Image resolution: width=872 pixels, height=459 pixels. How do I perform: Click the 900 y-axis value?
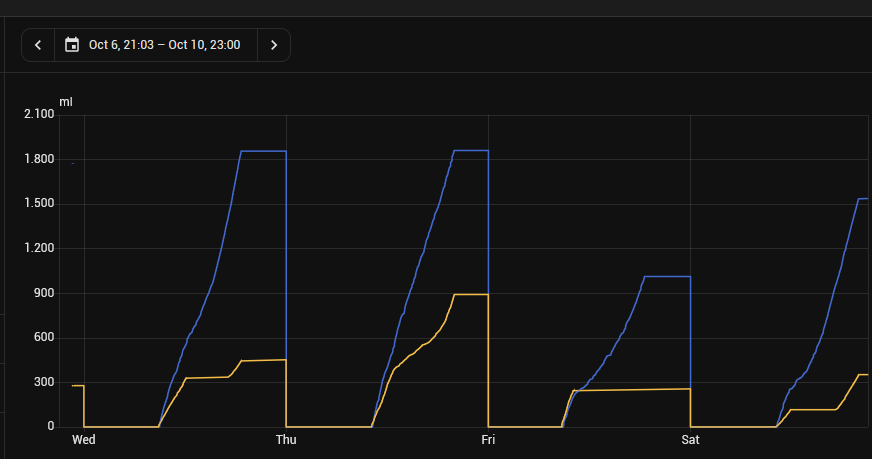point(44,293)
